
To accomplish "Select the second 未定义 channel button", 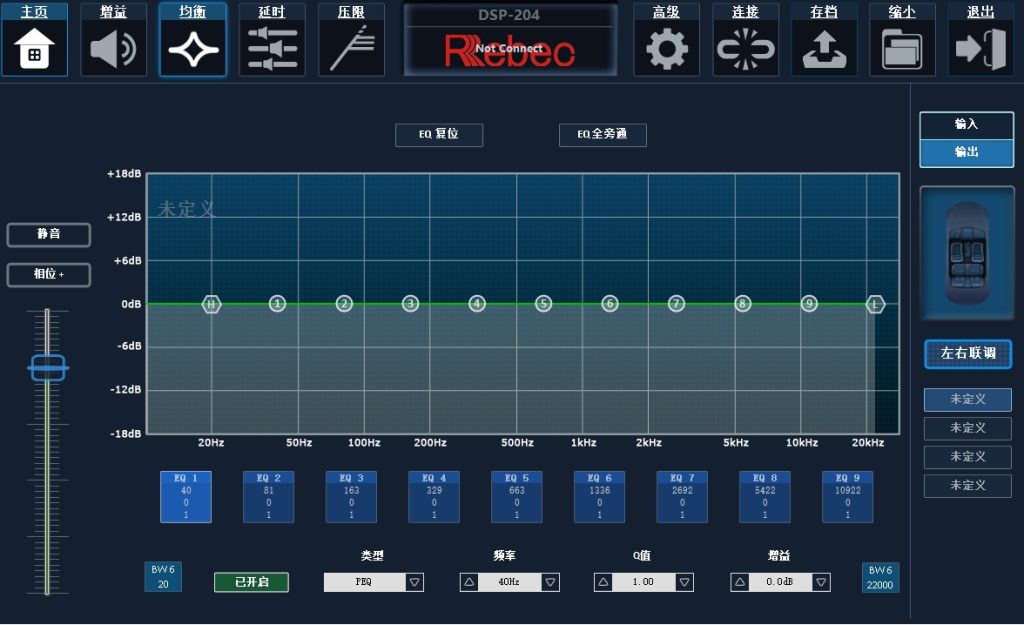I will [968, 428].
